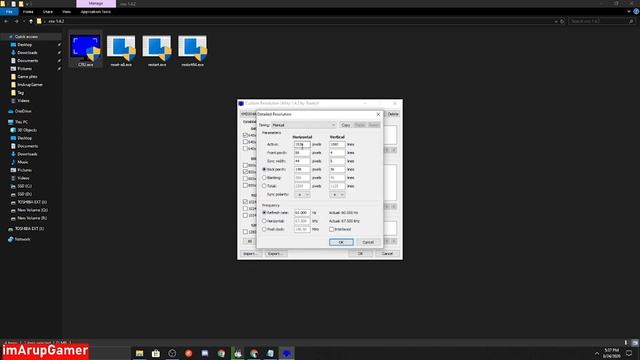Click the CRU taskbar icon
This screenshot has height=360, width=640.
point(287,353)
